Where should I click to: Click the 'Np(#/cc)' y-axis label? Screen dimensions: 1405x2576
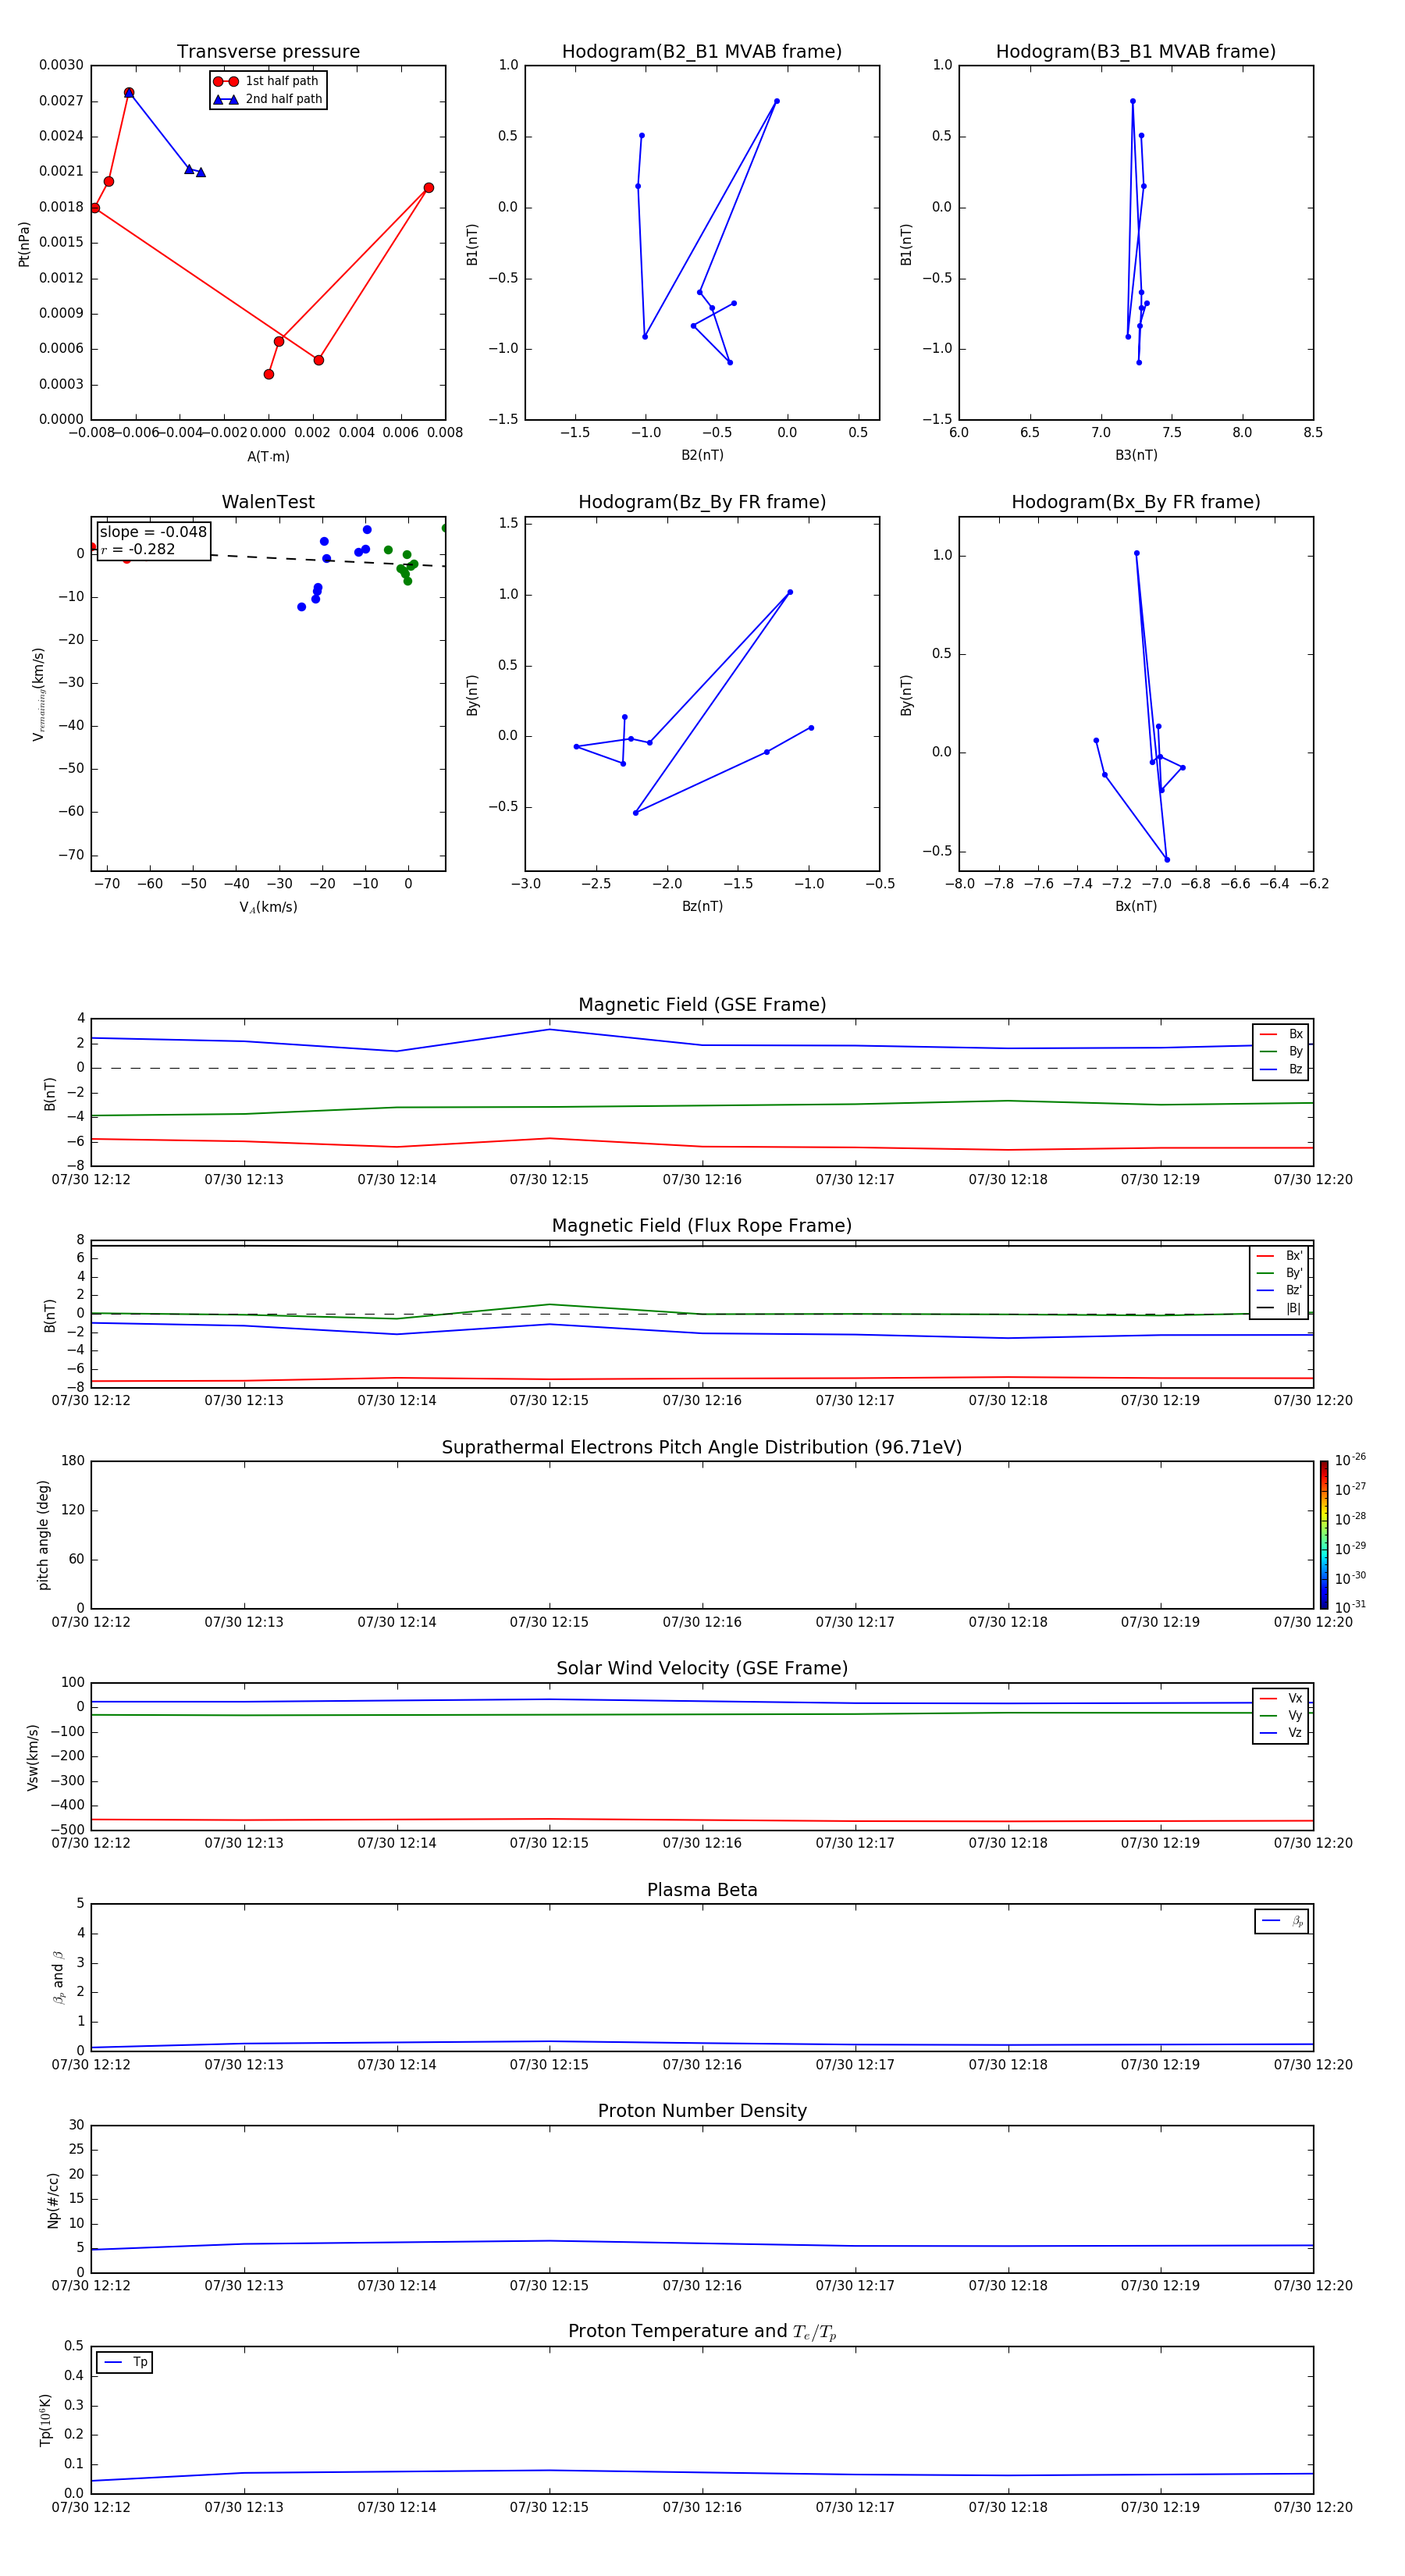[x=53, y=2200]
